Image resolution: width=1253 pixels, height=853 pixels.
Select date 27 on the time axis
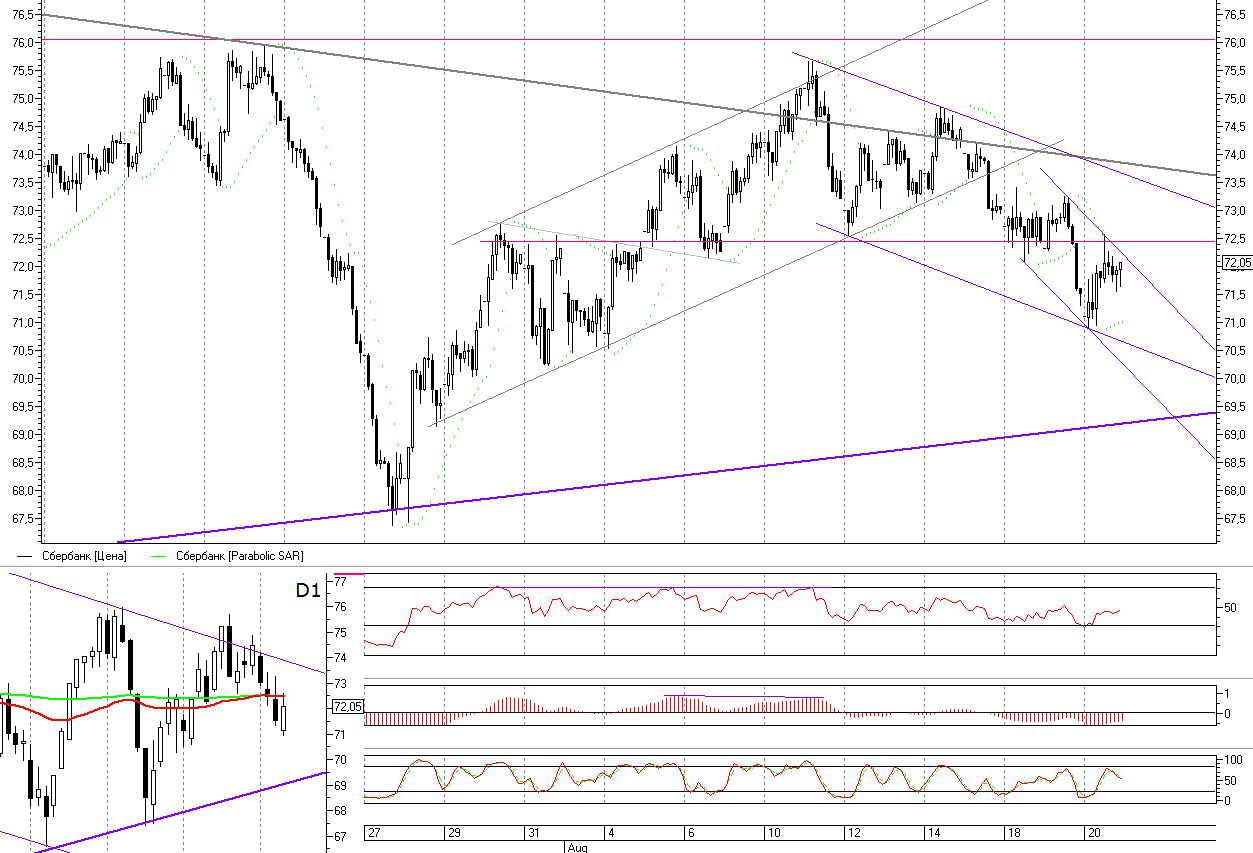coord(374,833)
